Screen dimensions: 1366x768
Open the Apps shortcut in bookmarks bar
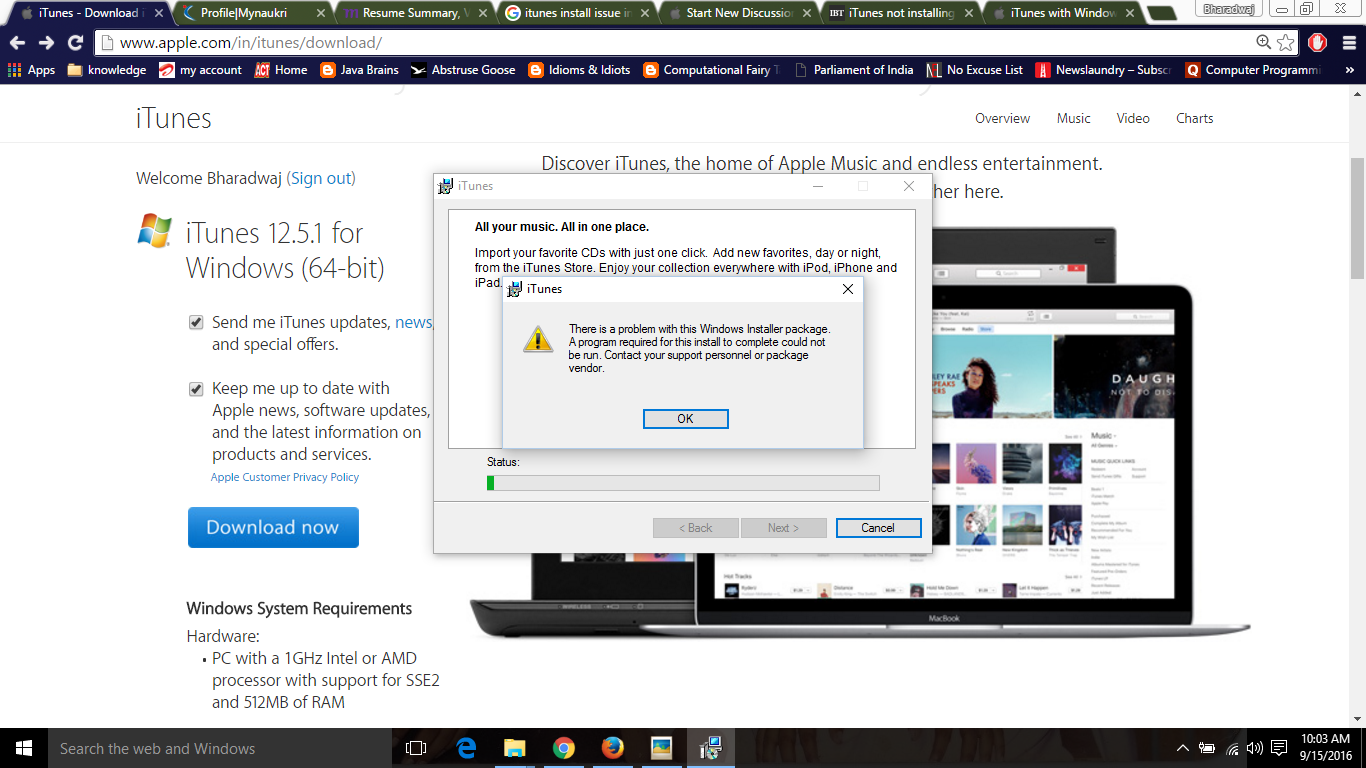(31, 70)
